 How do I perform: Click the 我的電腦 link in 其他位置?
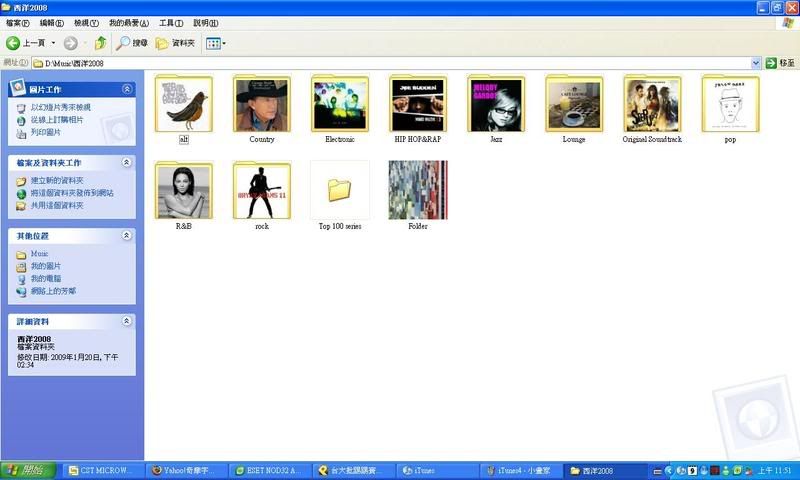pyautogui.click(x=45, y=279)
